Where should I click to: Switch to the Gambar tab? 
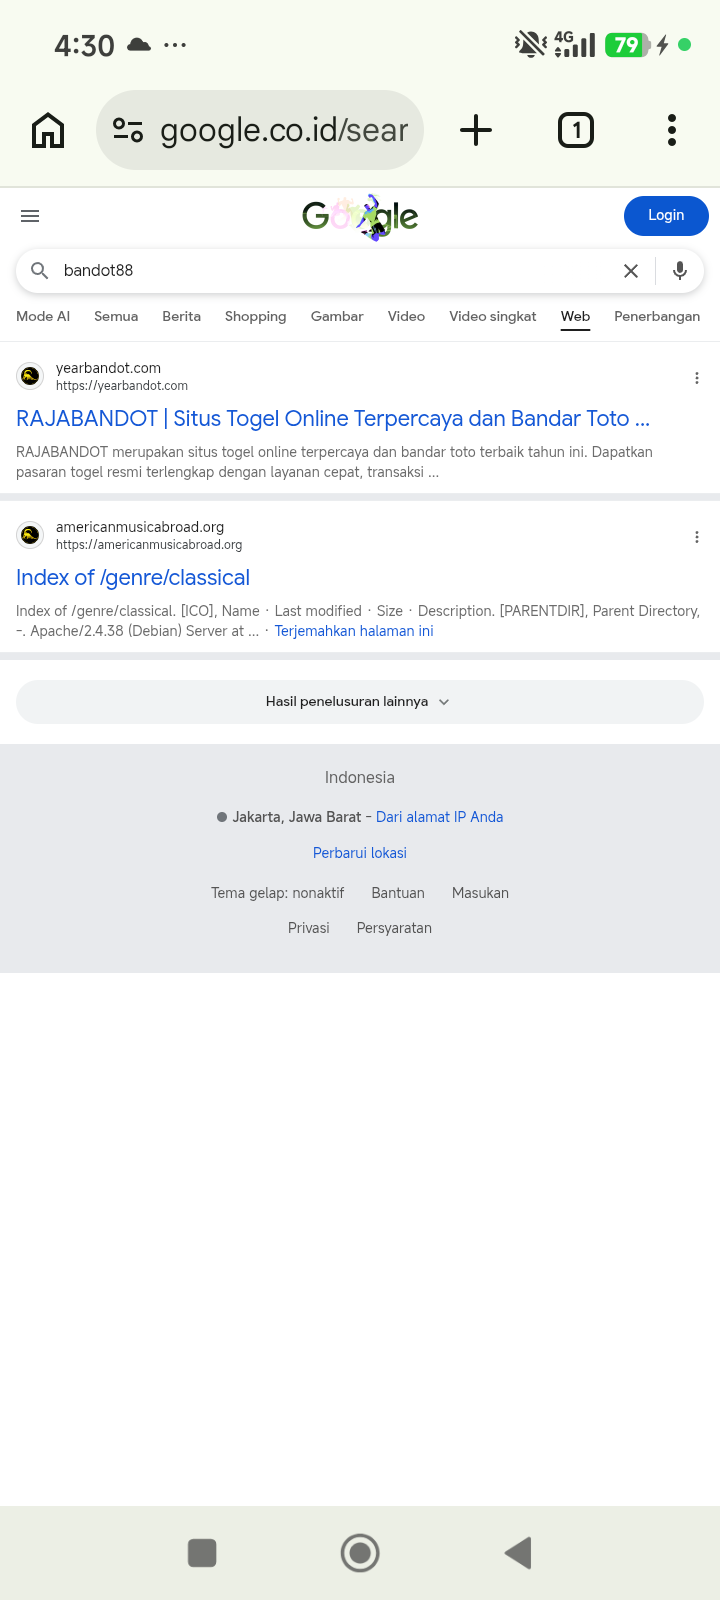[x=337, y=316]
